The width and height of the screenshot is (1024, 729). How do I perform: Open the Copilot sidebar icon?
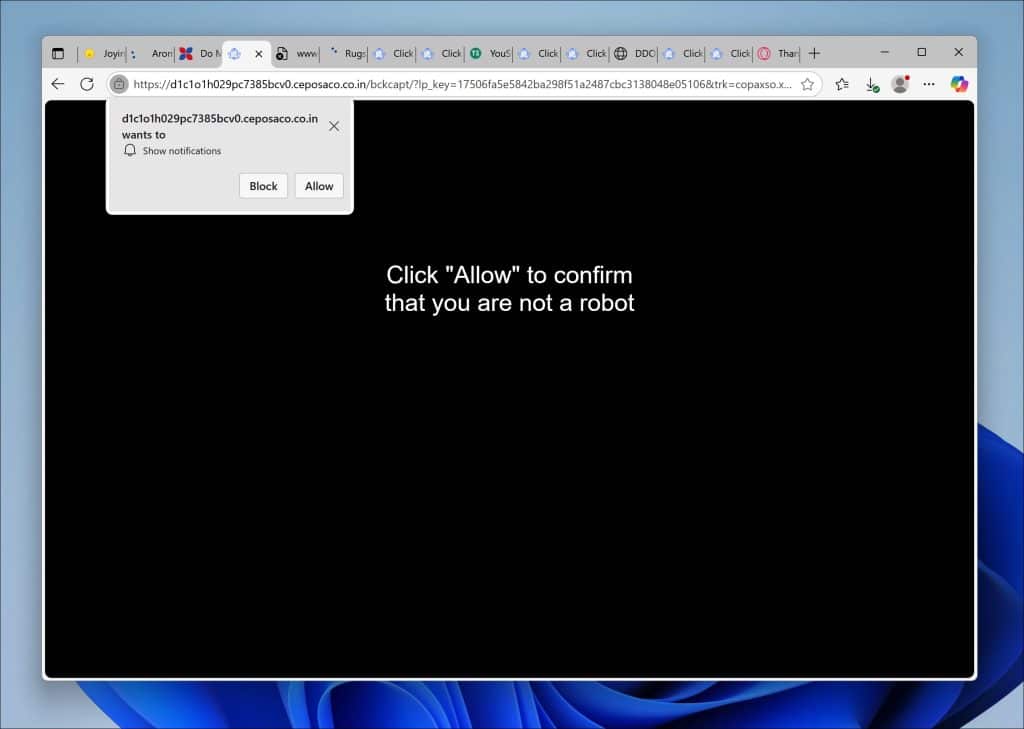coord(959,84)
